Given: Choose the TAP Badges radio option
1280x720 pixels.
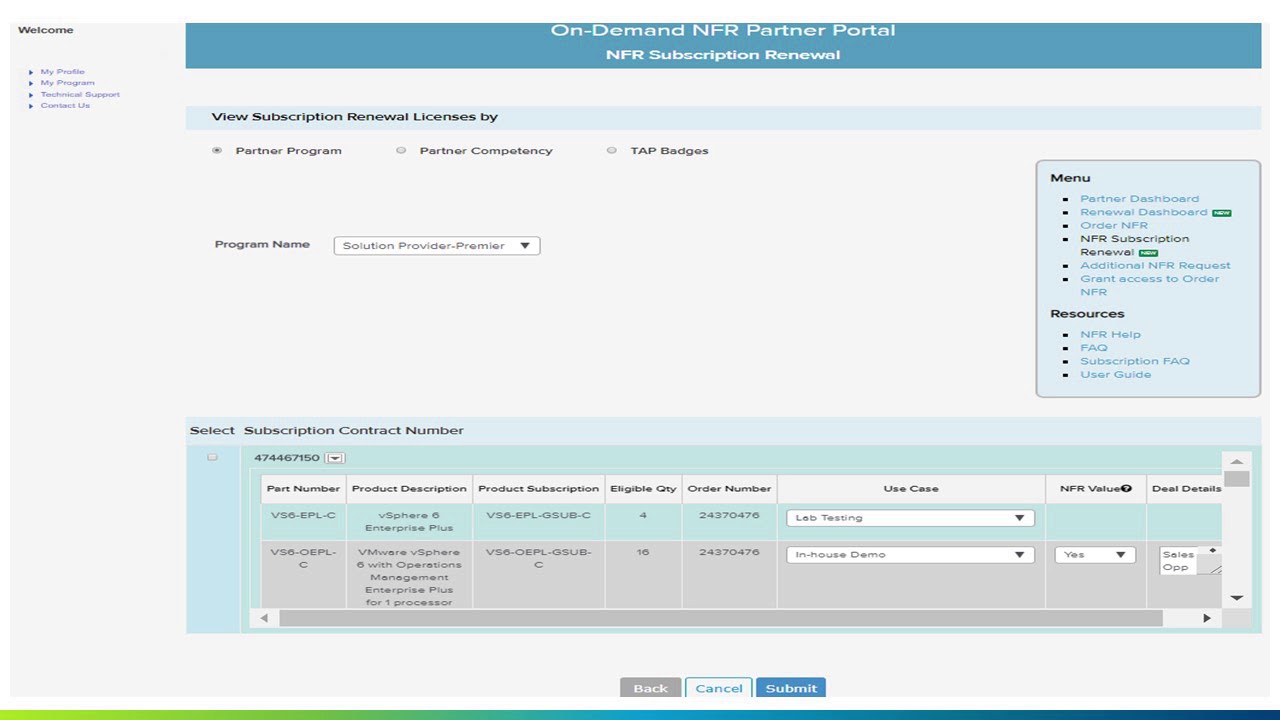Looking at the screenshot, I should click(x=611, y=151).
